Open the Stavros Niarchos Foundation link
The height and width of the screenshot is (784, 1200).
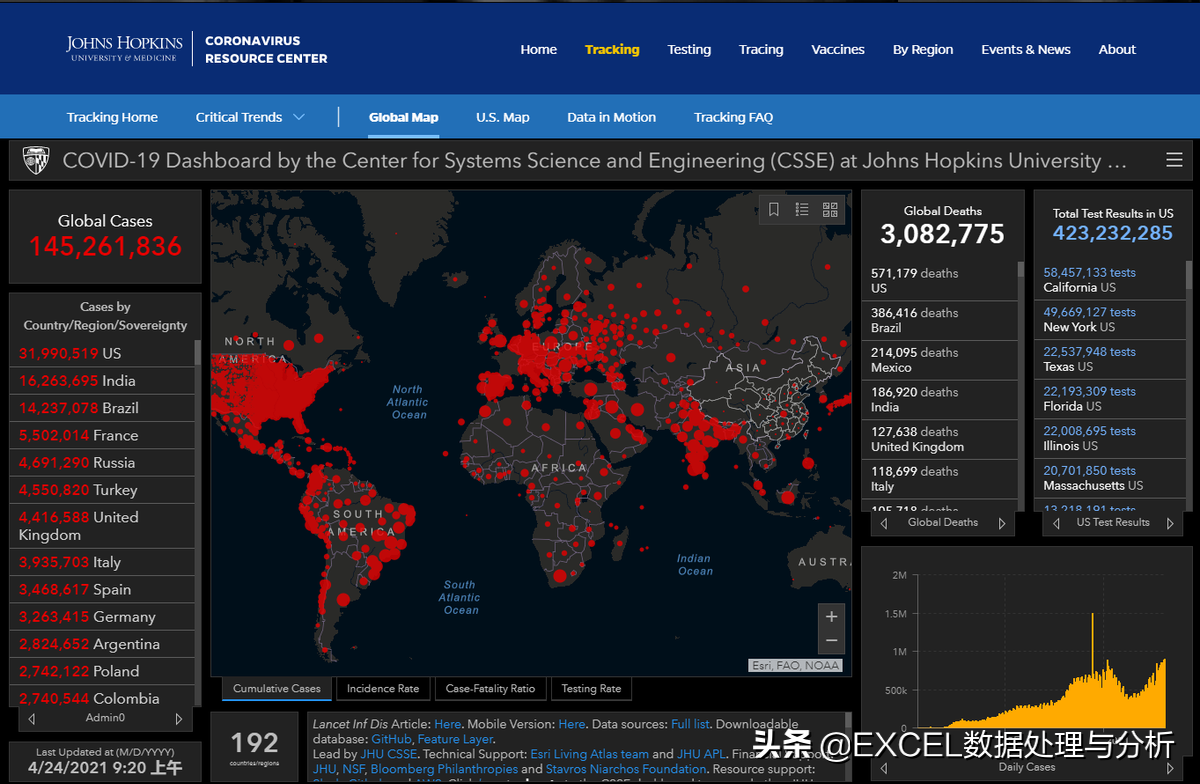(626, 769)
